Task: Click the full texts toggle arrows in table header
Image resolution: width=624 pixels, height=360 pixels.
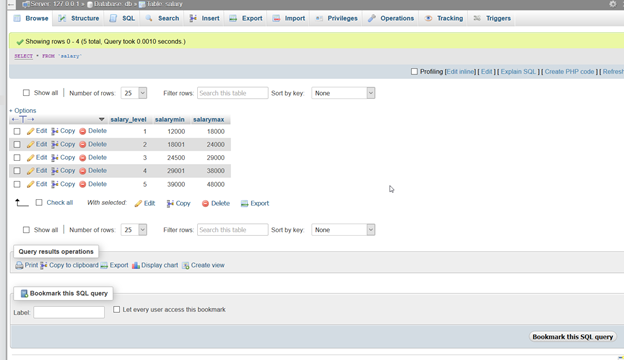Action: tap(23, 119)
